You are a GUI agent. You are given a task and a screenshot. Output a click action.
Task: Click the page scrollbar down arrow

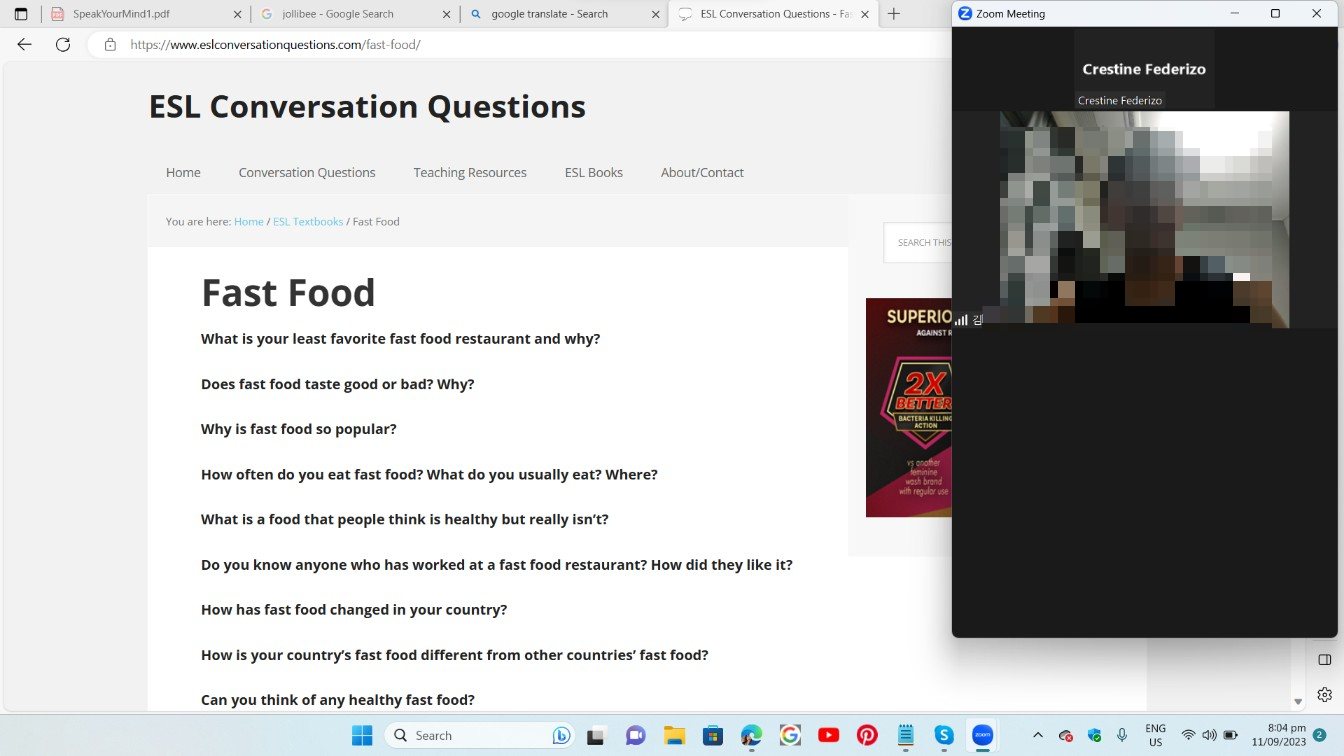1298,702
